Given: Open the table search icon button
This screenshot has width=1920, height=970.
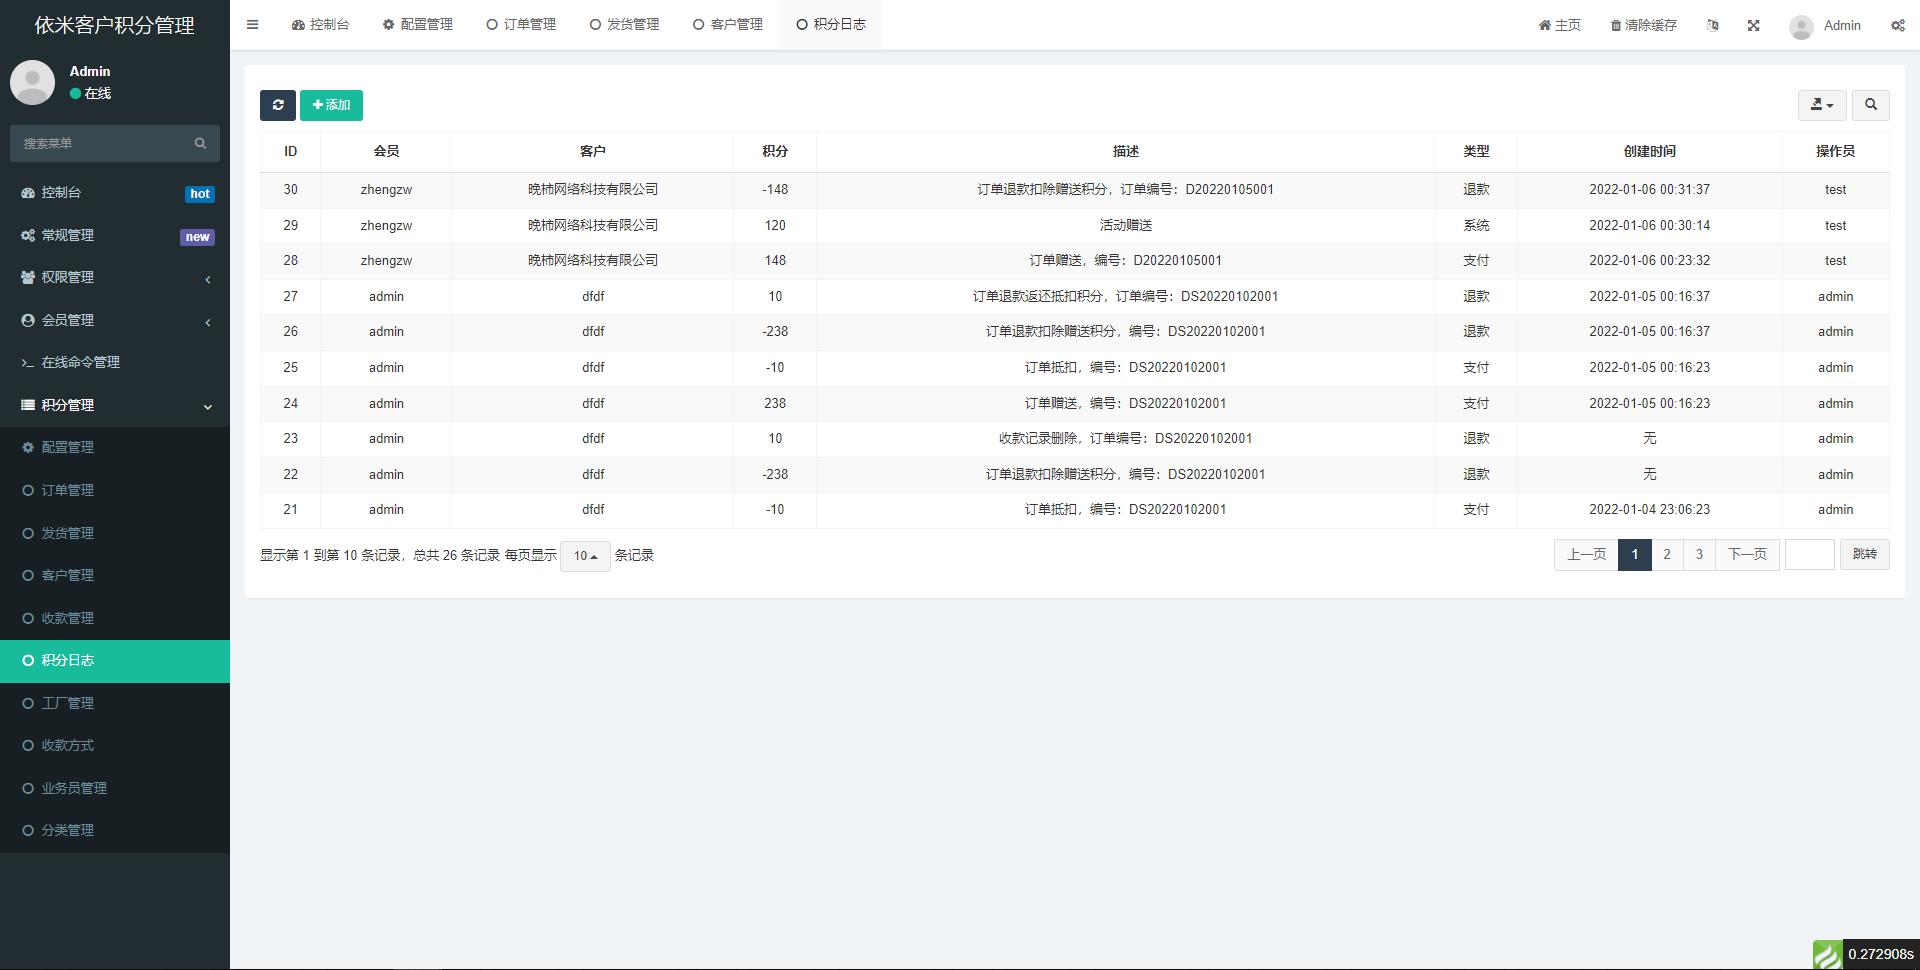Looking at the screenshot, I should (x=1870, y=105).
